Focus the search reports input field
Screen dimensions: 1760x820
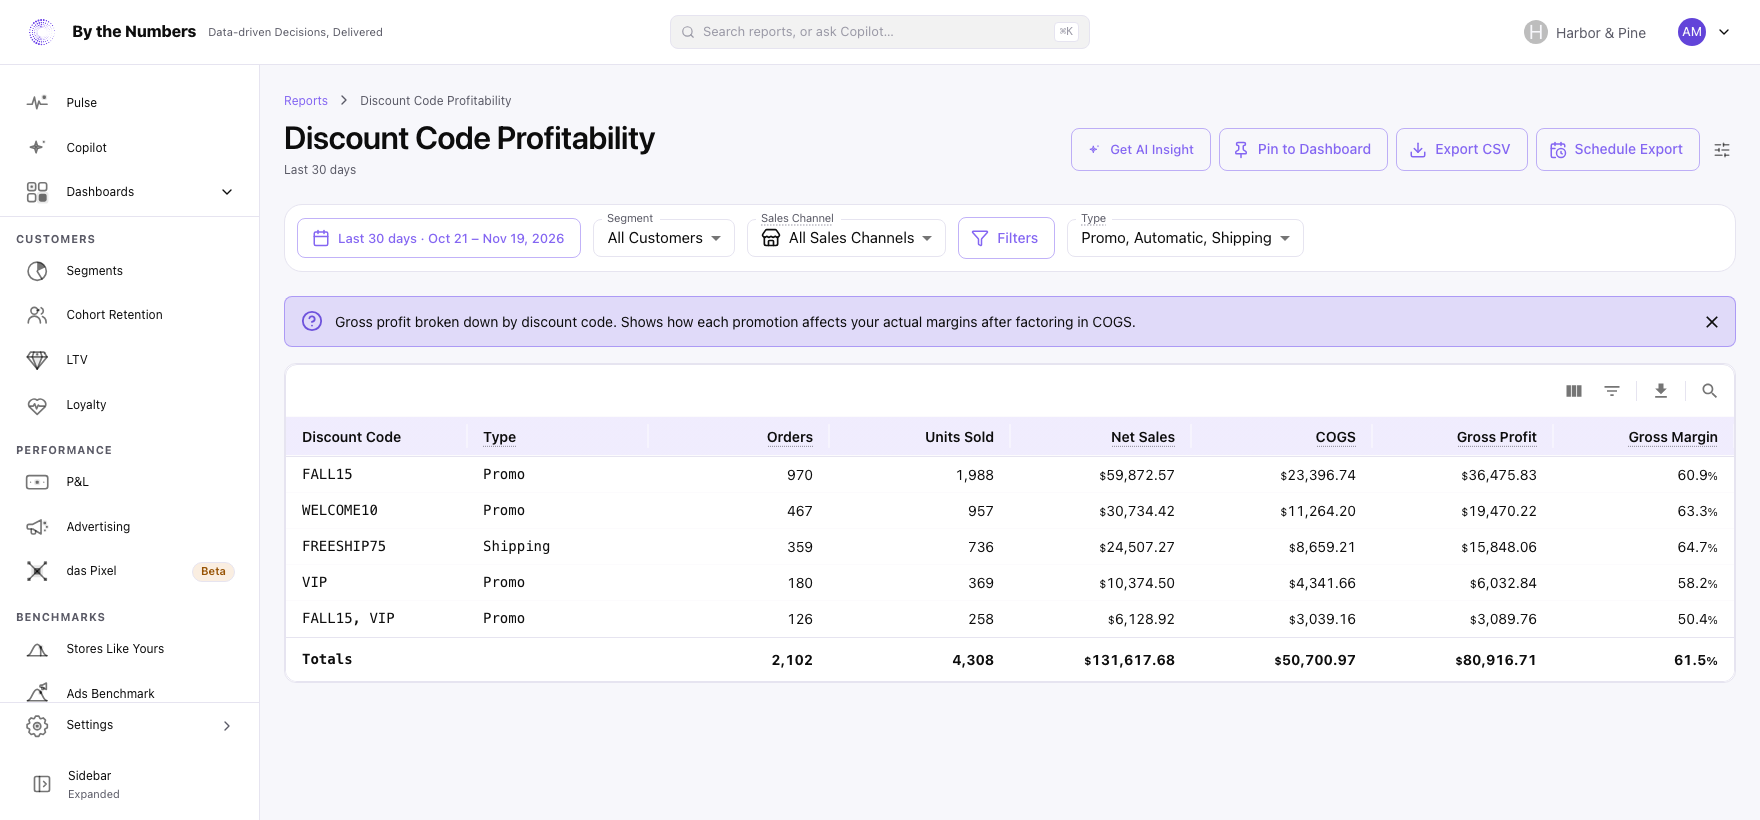(880, 32)
